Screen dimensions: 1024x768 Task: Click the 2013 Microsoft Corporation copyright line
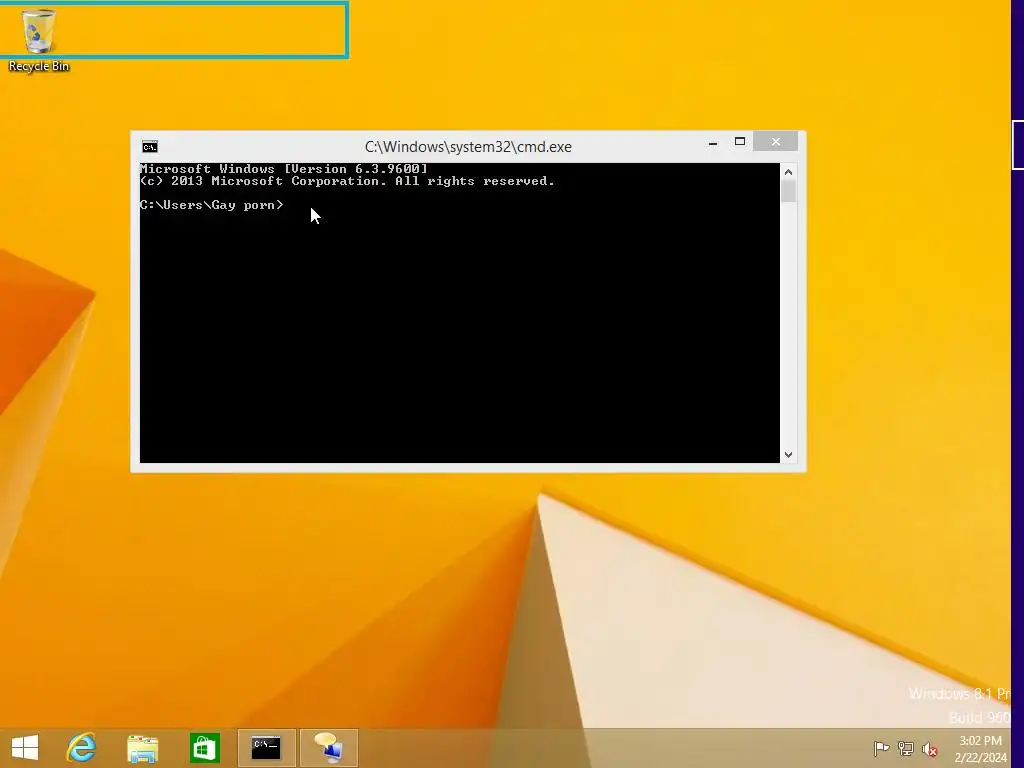coord(347,182)
